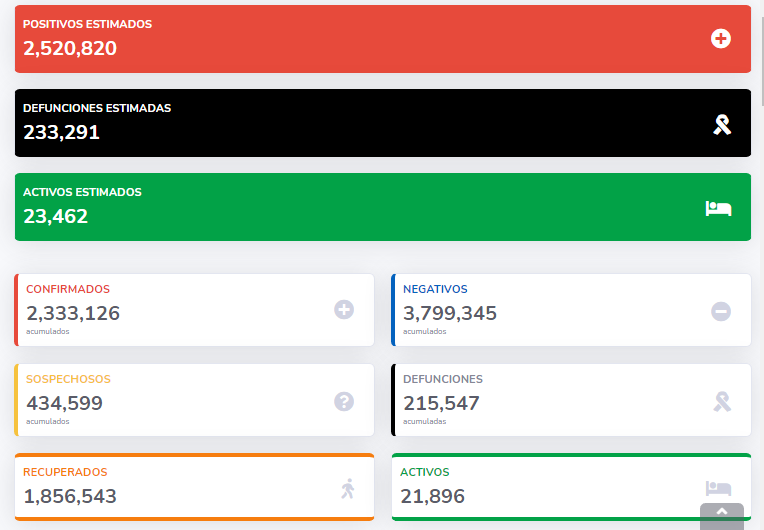Click the bed icon in Activos Estimados
The height and width of the screenshot is (530, 764).
pos(718,208)
